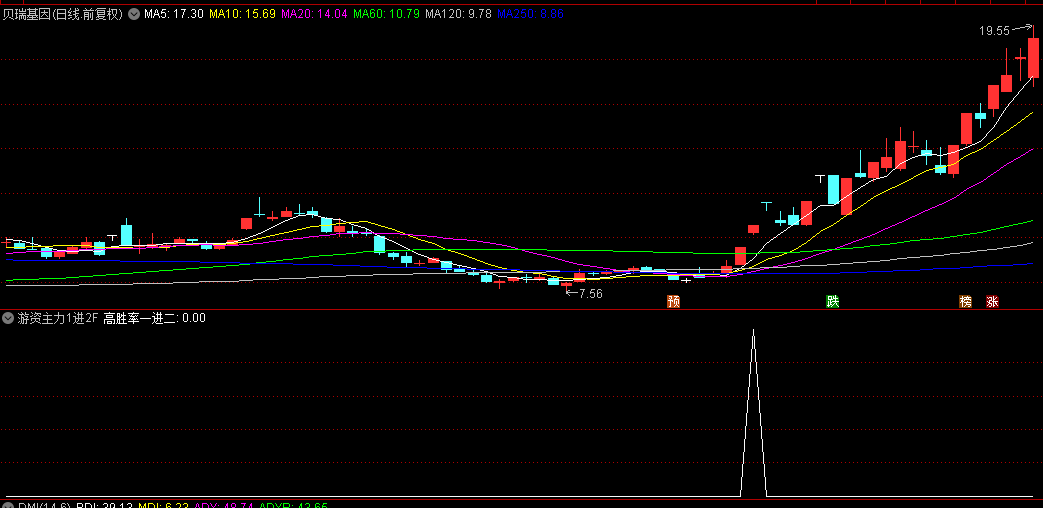This screenshot has width=1043, height=508.
Task: Click the peak of the white signal spike
Action: point(753,330)
